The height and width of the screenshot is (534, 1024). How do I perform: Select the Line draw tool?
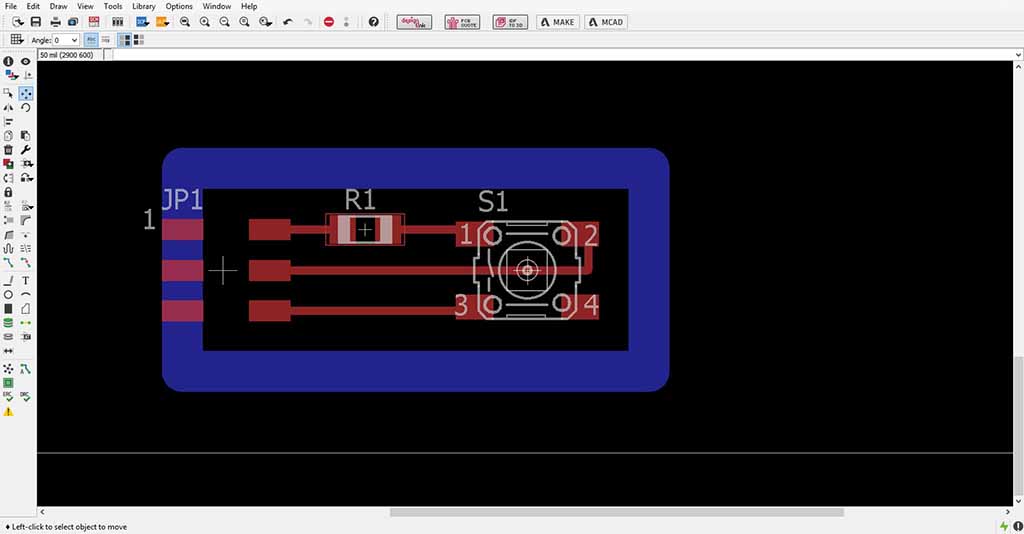click(8, 281)
